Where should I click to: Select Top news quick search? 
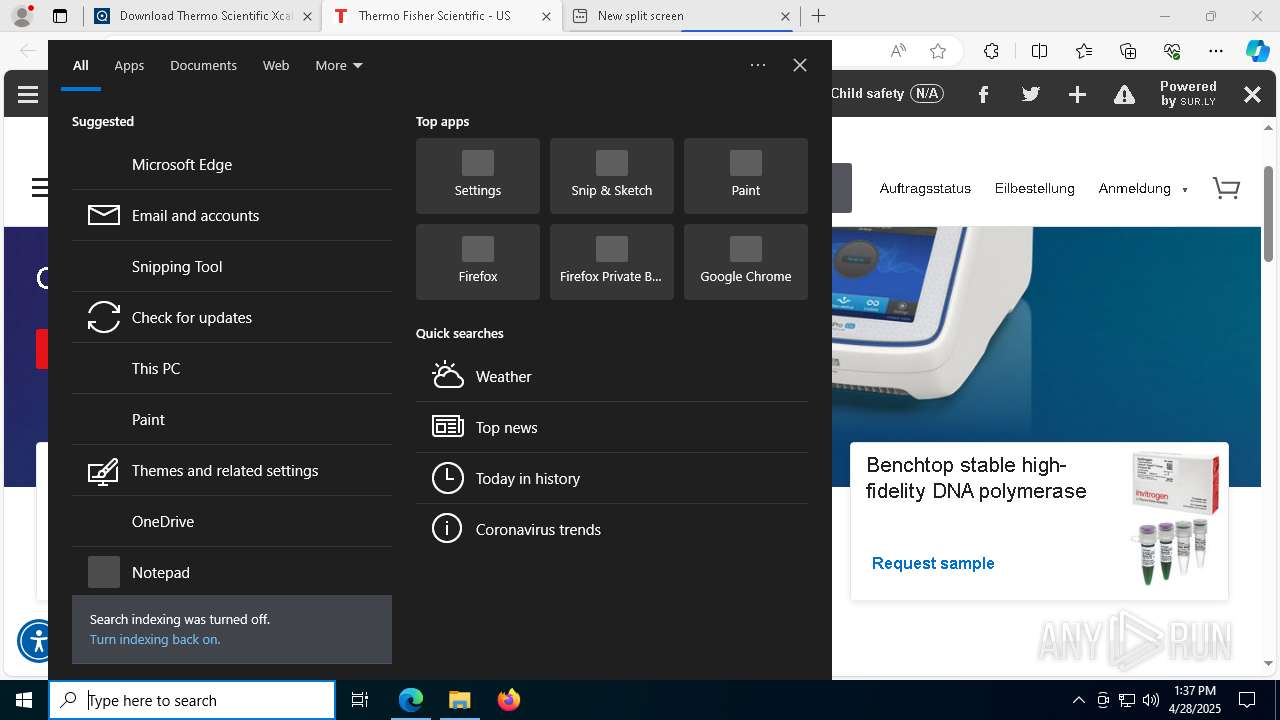(612, 427)
